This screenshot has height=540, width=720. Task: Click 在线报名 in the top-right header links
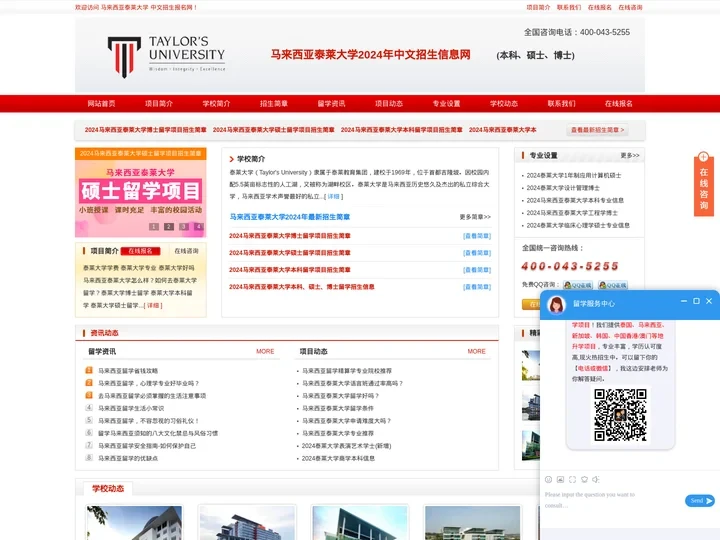tap(600, 7)
